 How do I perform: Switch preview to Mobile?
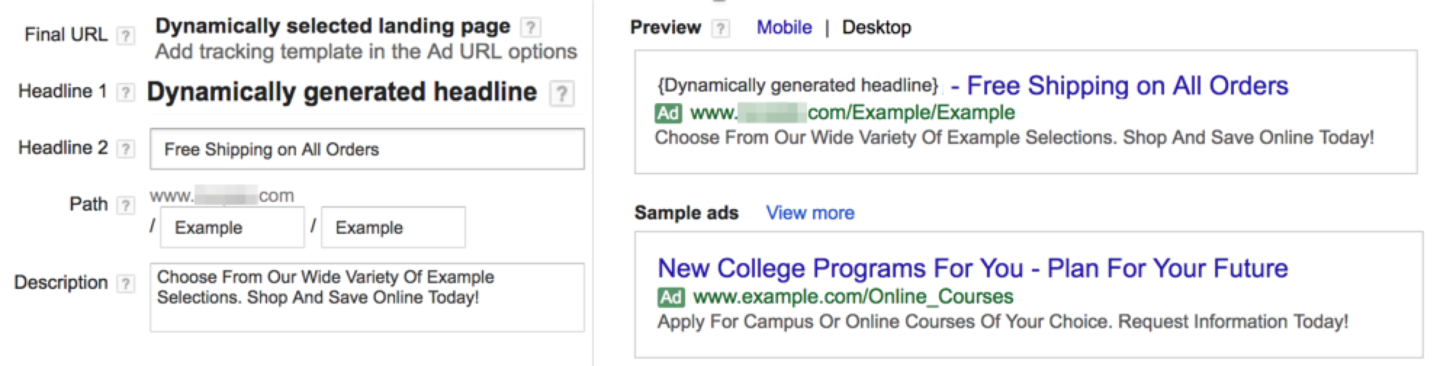(784, 28)
